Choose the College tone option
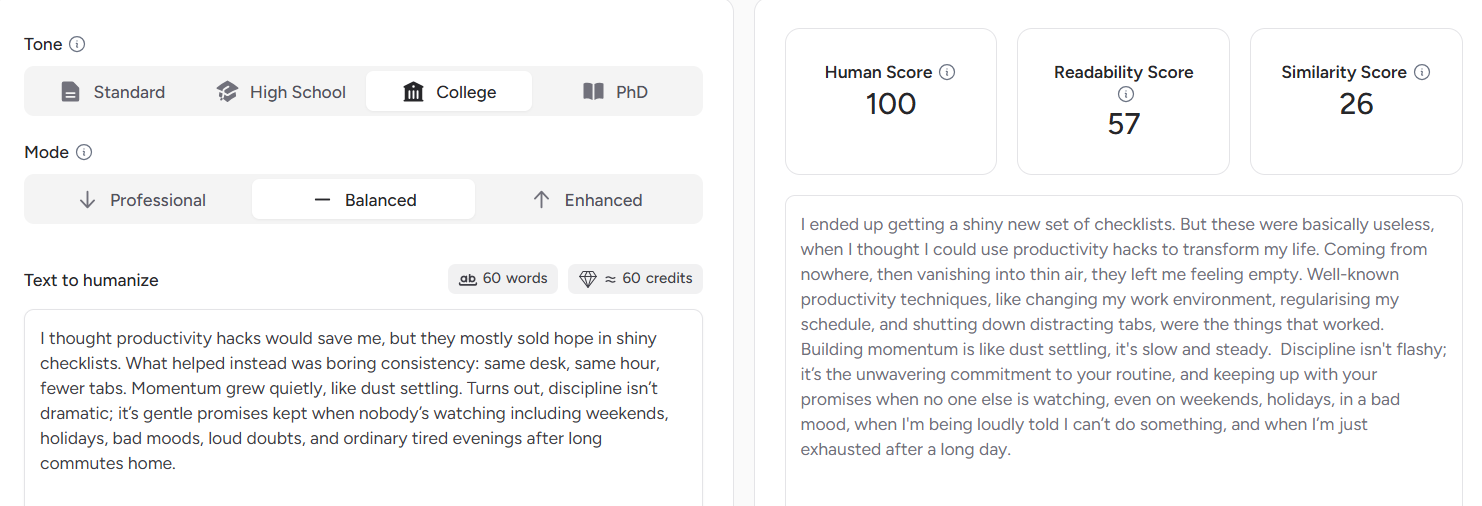1482x506 pixels. (x=449, y=92)
